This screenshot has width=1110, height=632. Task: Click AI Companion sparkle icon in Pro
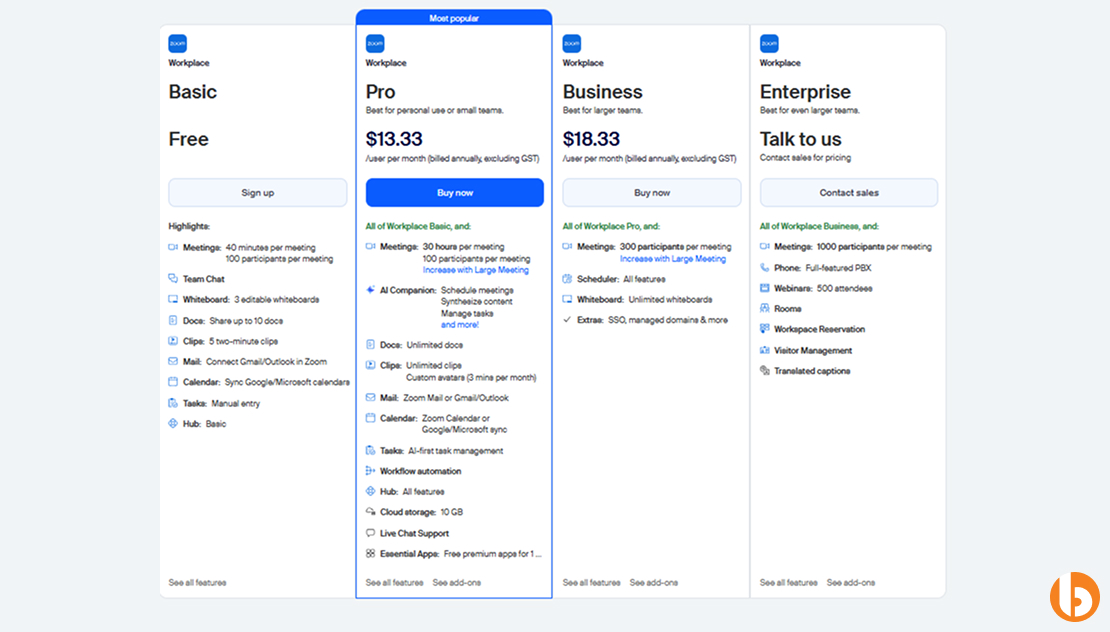370,289
